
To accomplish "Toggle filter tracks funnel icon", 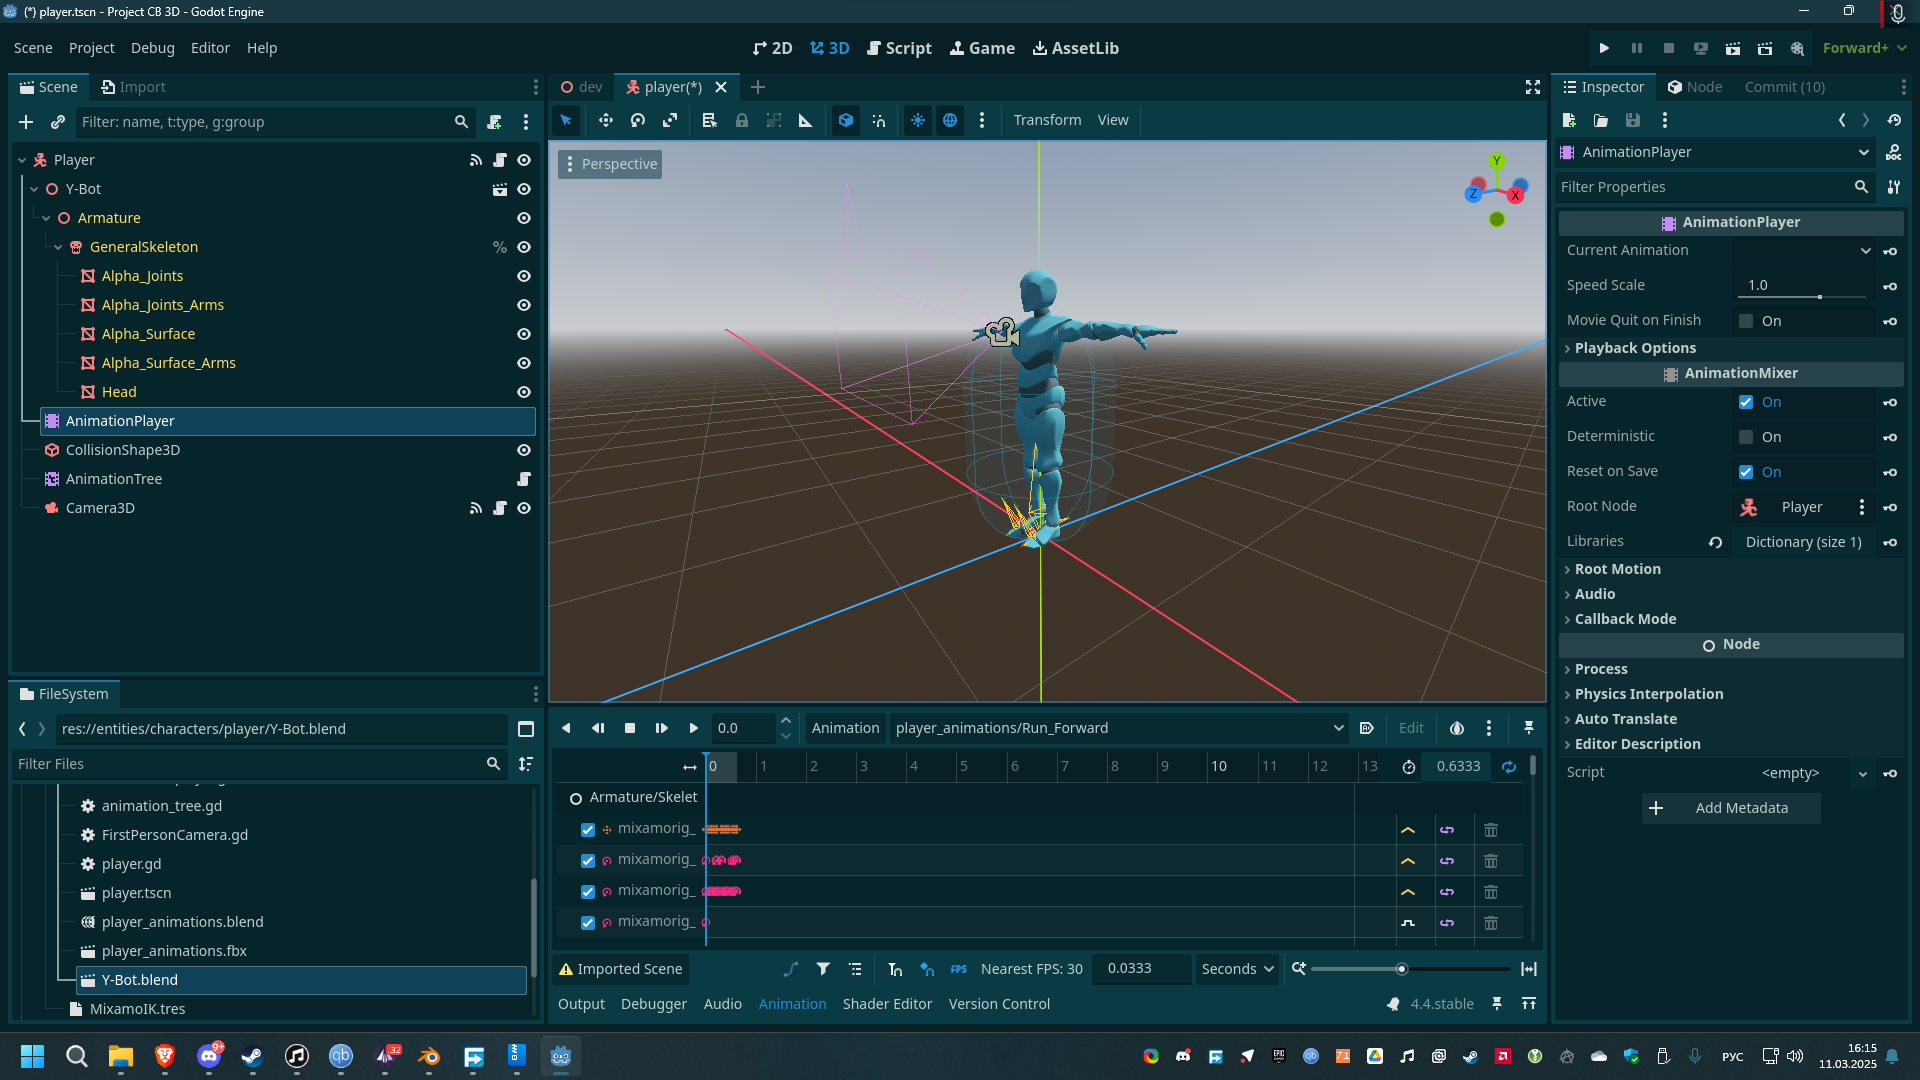I will coord(823,969).
